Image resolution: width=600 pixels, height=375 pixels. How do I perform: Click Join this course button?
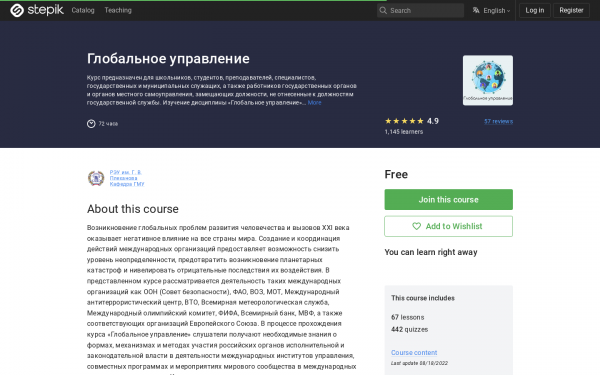[448, 199]
